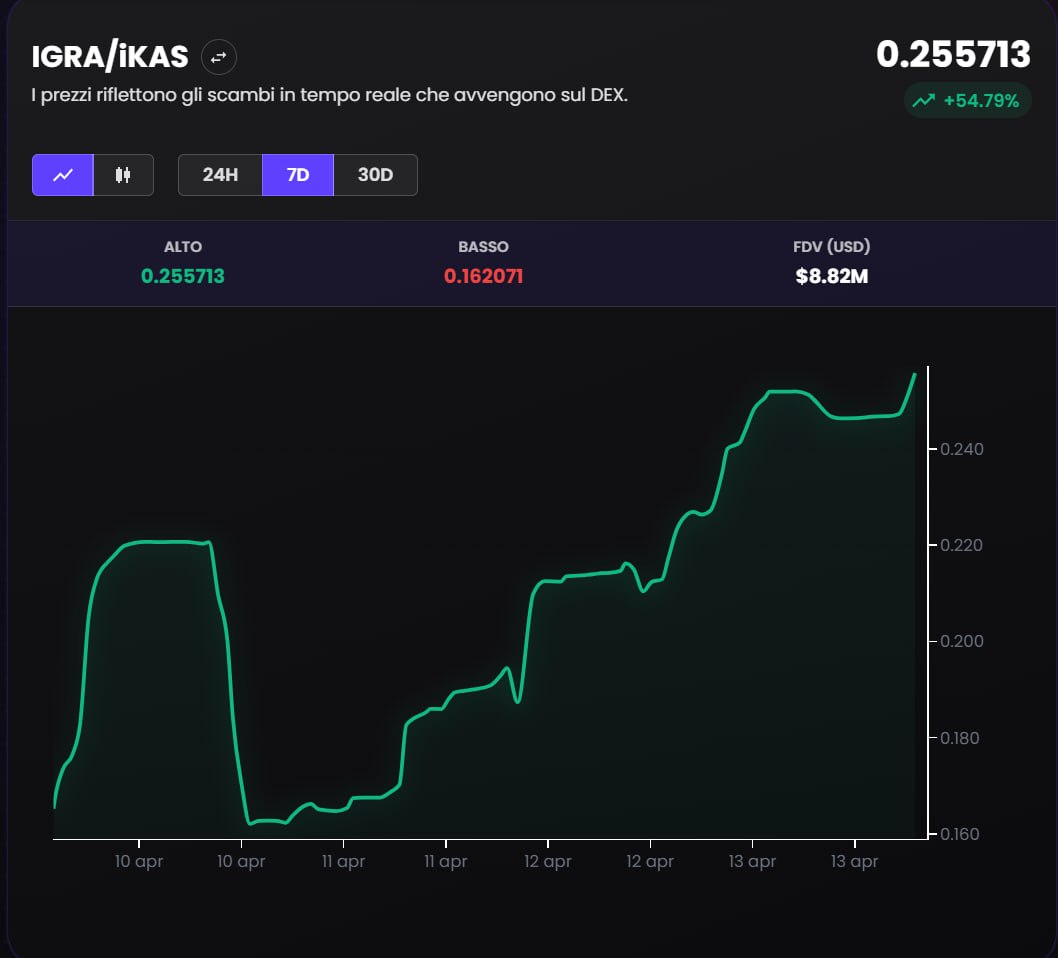Click the IGRA/iKAS pair title
Image resolution: width=1058 pixels, height=958 pixels.
[110, 56]
